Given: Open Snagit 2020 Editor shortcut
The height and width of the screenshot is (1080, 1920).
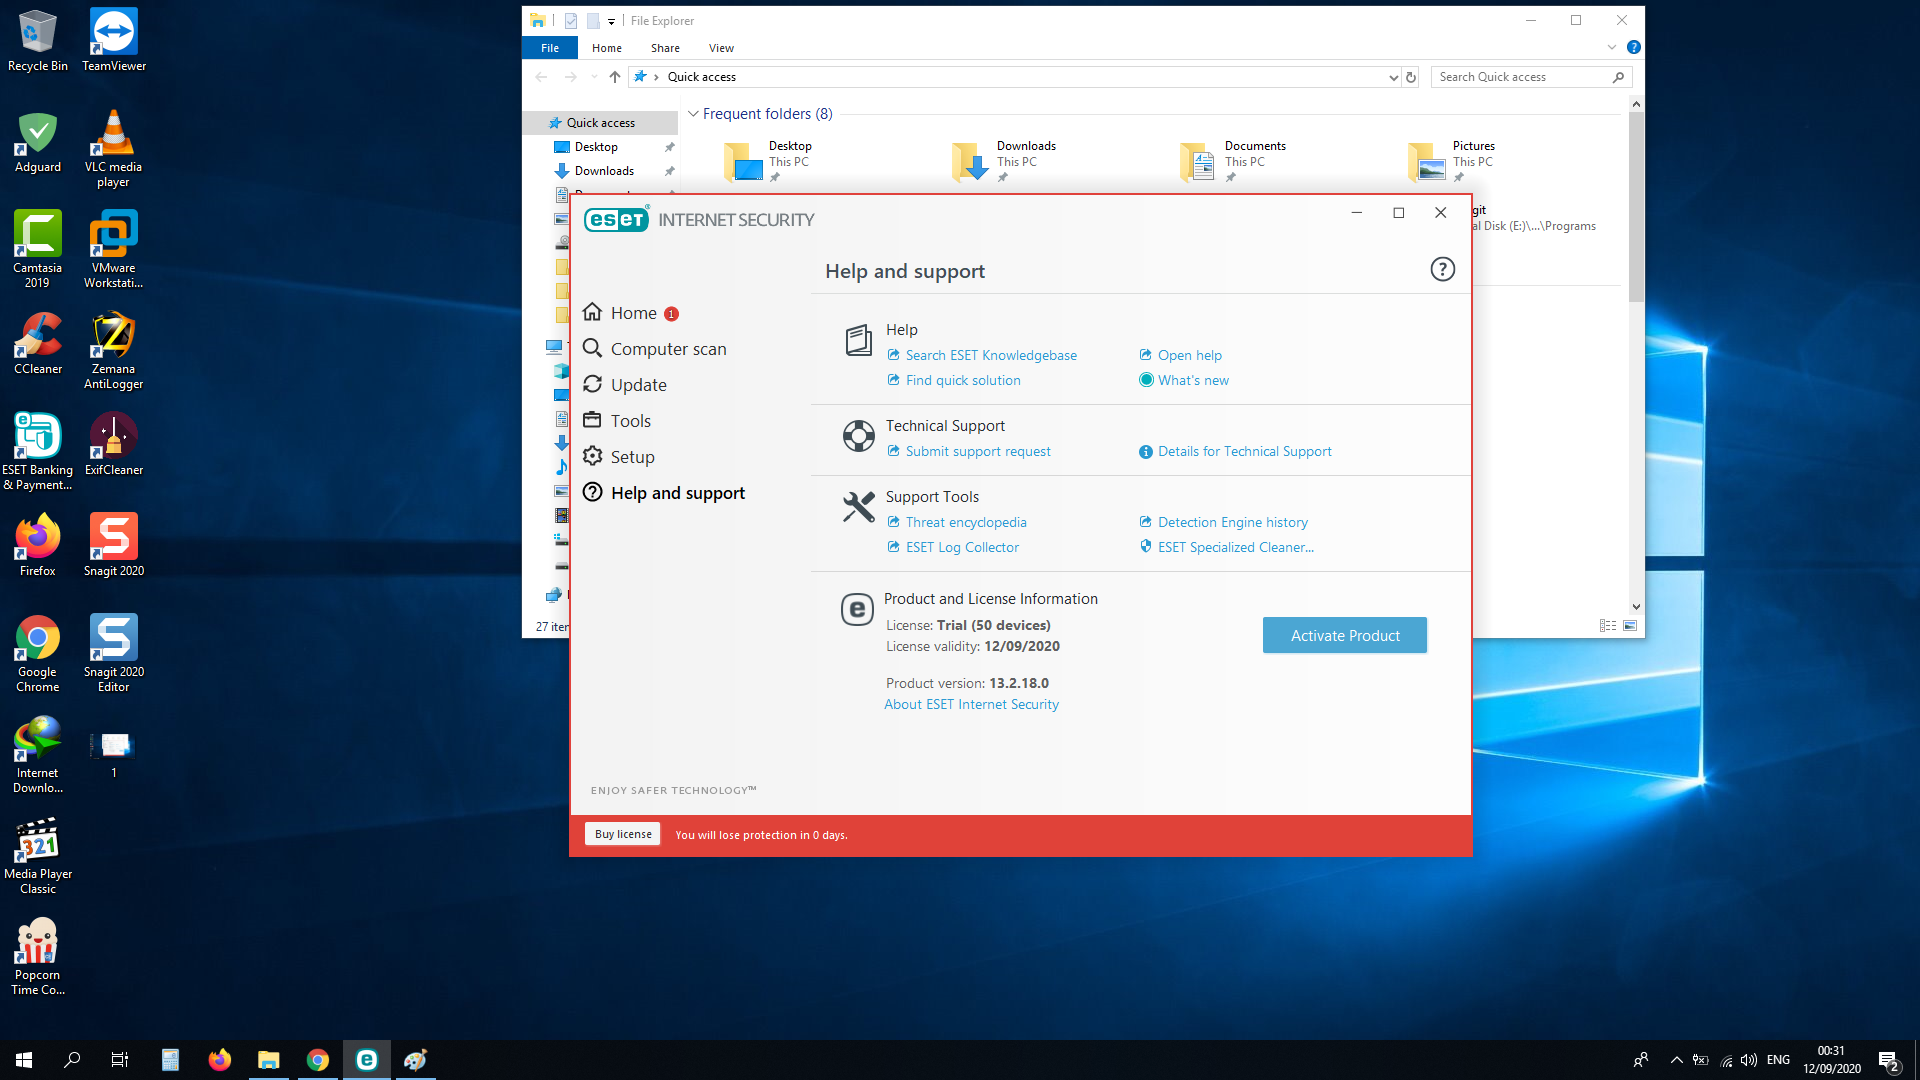Looking at the screenshot, I should pyautogui.click(x=114, y=653).
